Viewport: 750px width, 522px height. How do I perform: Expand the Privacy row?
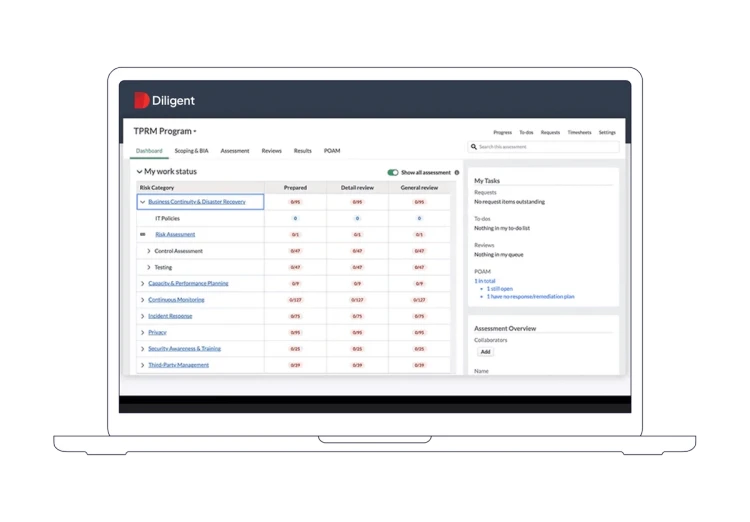click(x=143, y=333)
